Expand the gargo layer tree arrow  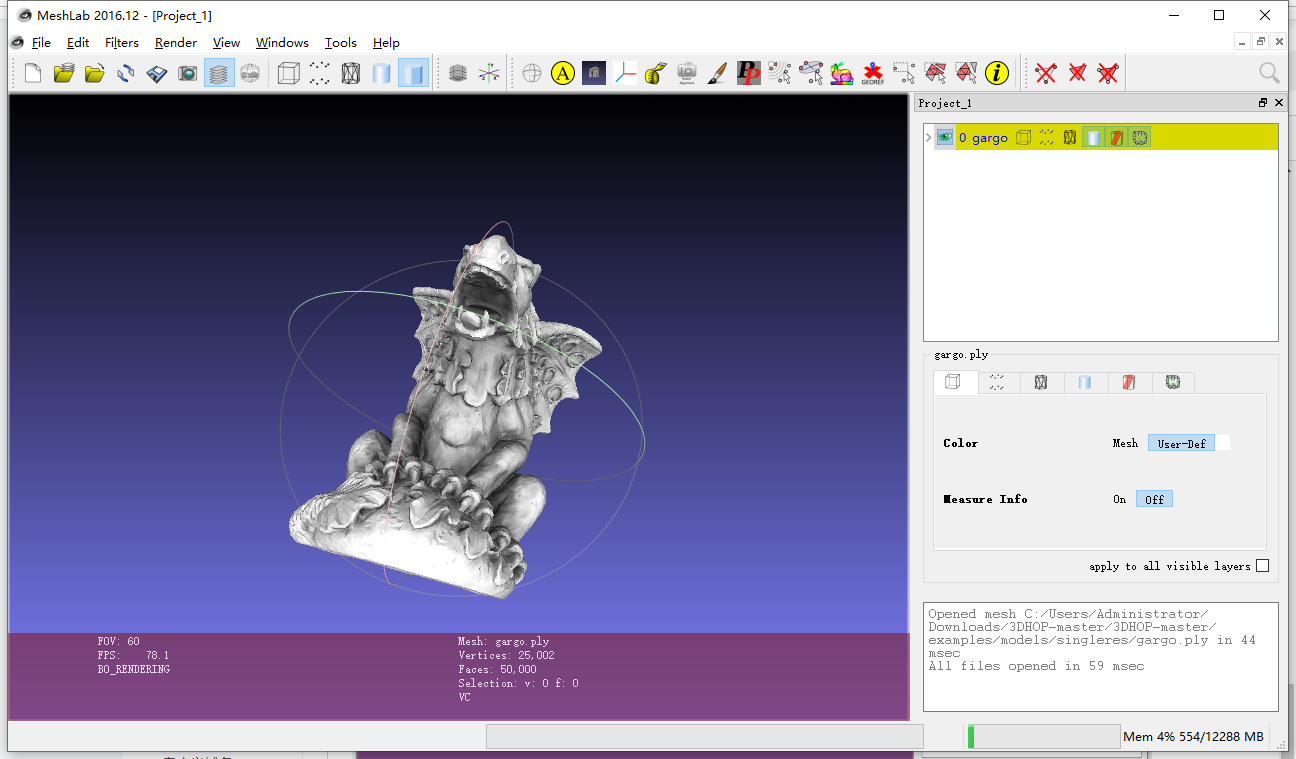point(928,138)
